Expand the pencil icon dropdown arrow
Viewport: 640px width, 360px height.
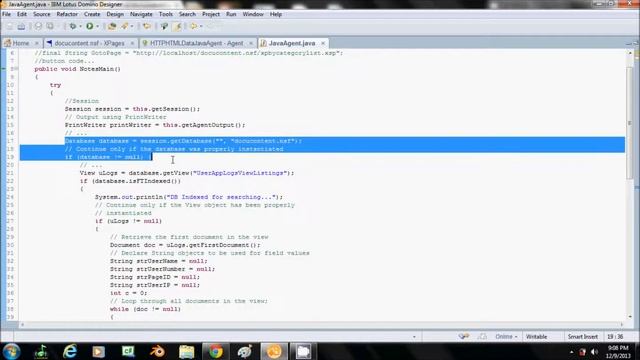[132, 27]
